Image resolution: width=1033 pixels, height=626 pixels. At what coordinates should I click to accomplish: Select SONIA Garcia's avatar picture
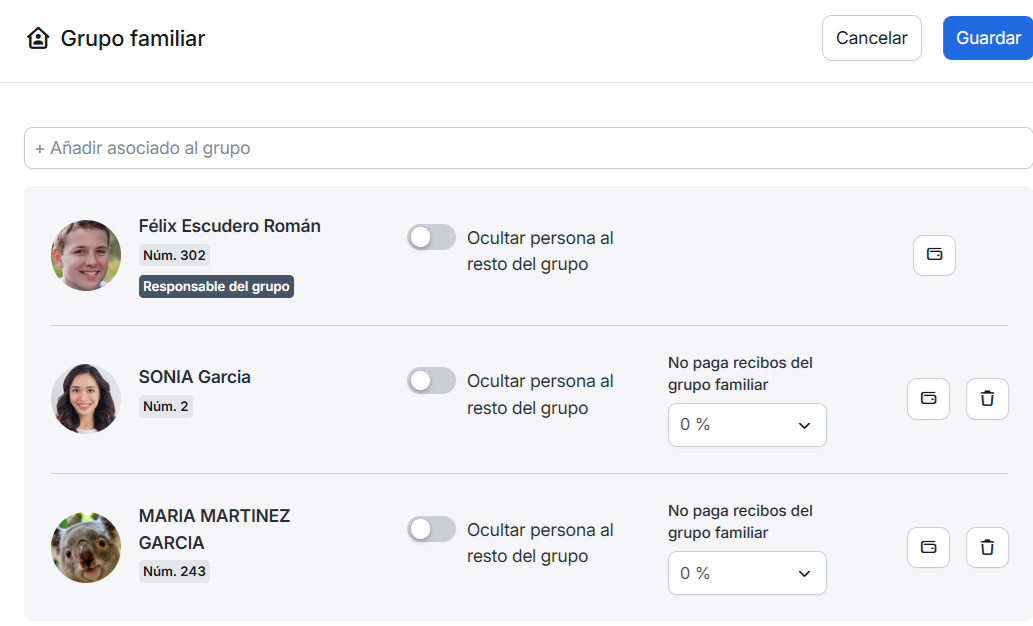(x=86, y=399)
